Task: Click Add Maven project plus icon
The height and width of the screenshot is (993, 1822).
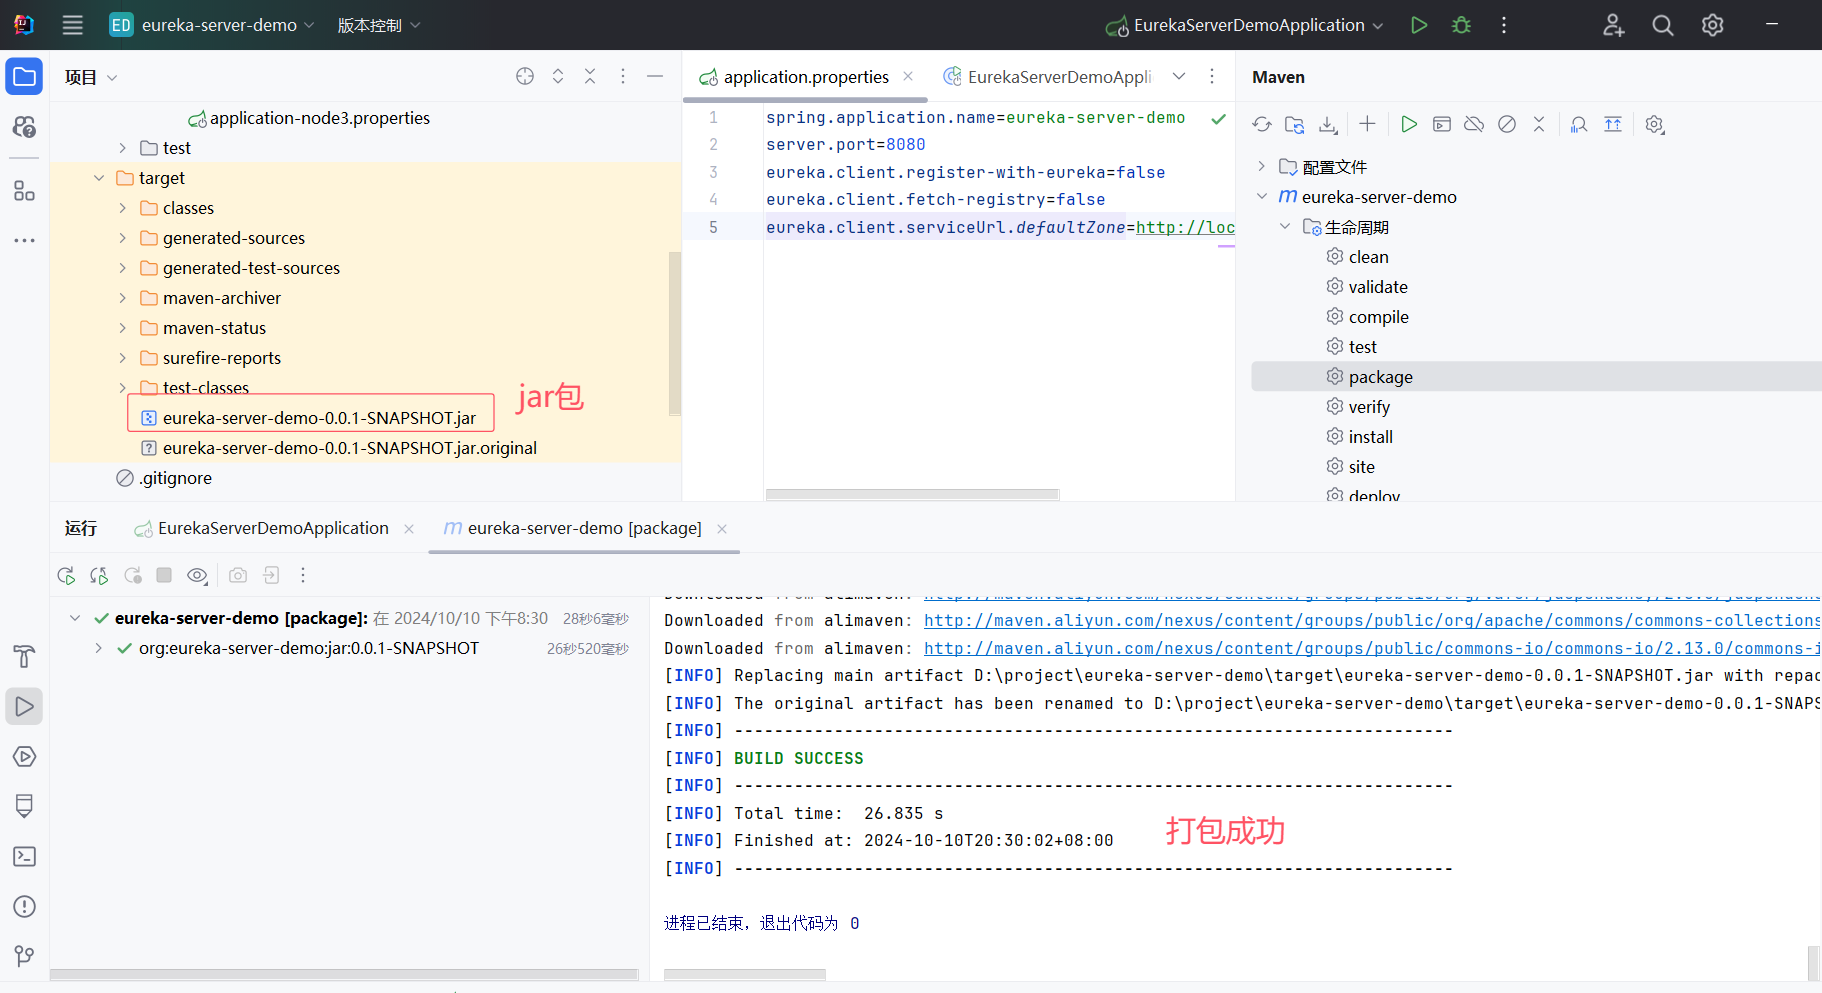Action: [x=1367, y=124]
